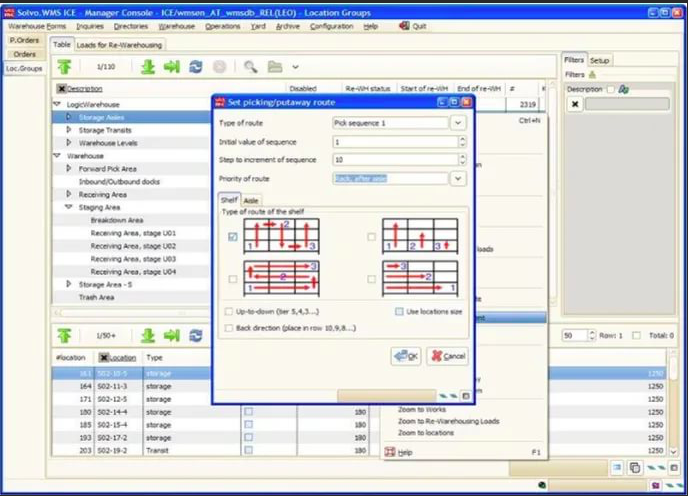Enable Up-to-down tier option
The width and height of the screenshot is (688, 496).
[229, 312]
